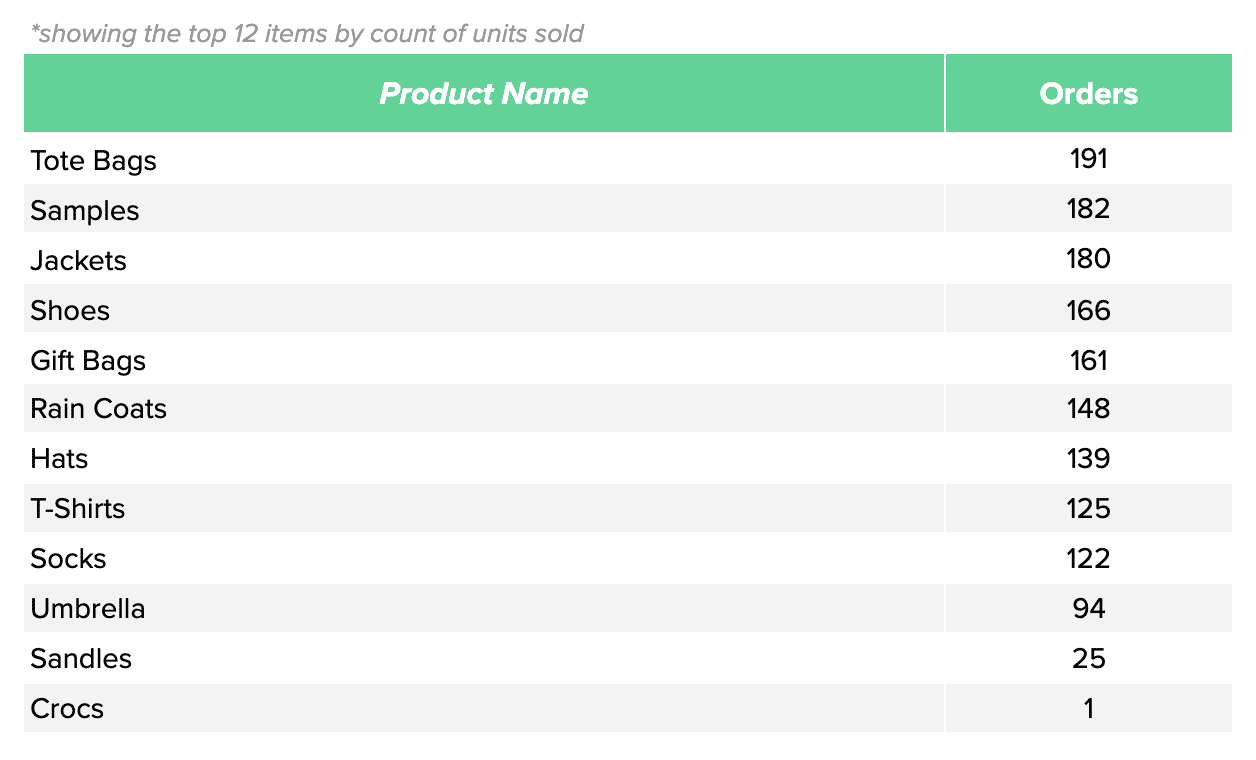Select the T-Shirts row label
The image size is (1256, 760).
tap(78, 508)
